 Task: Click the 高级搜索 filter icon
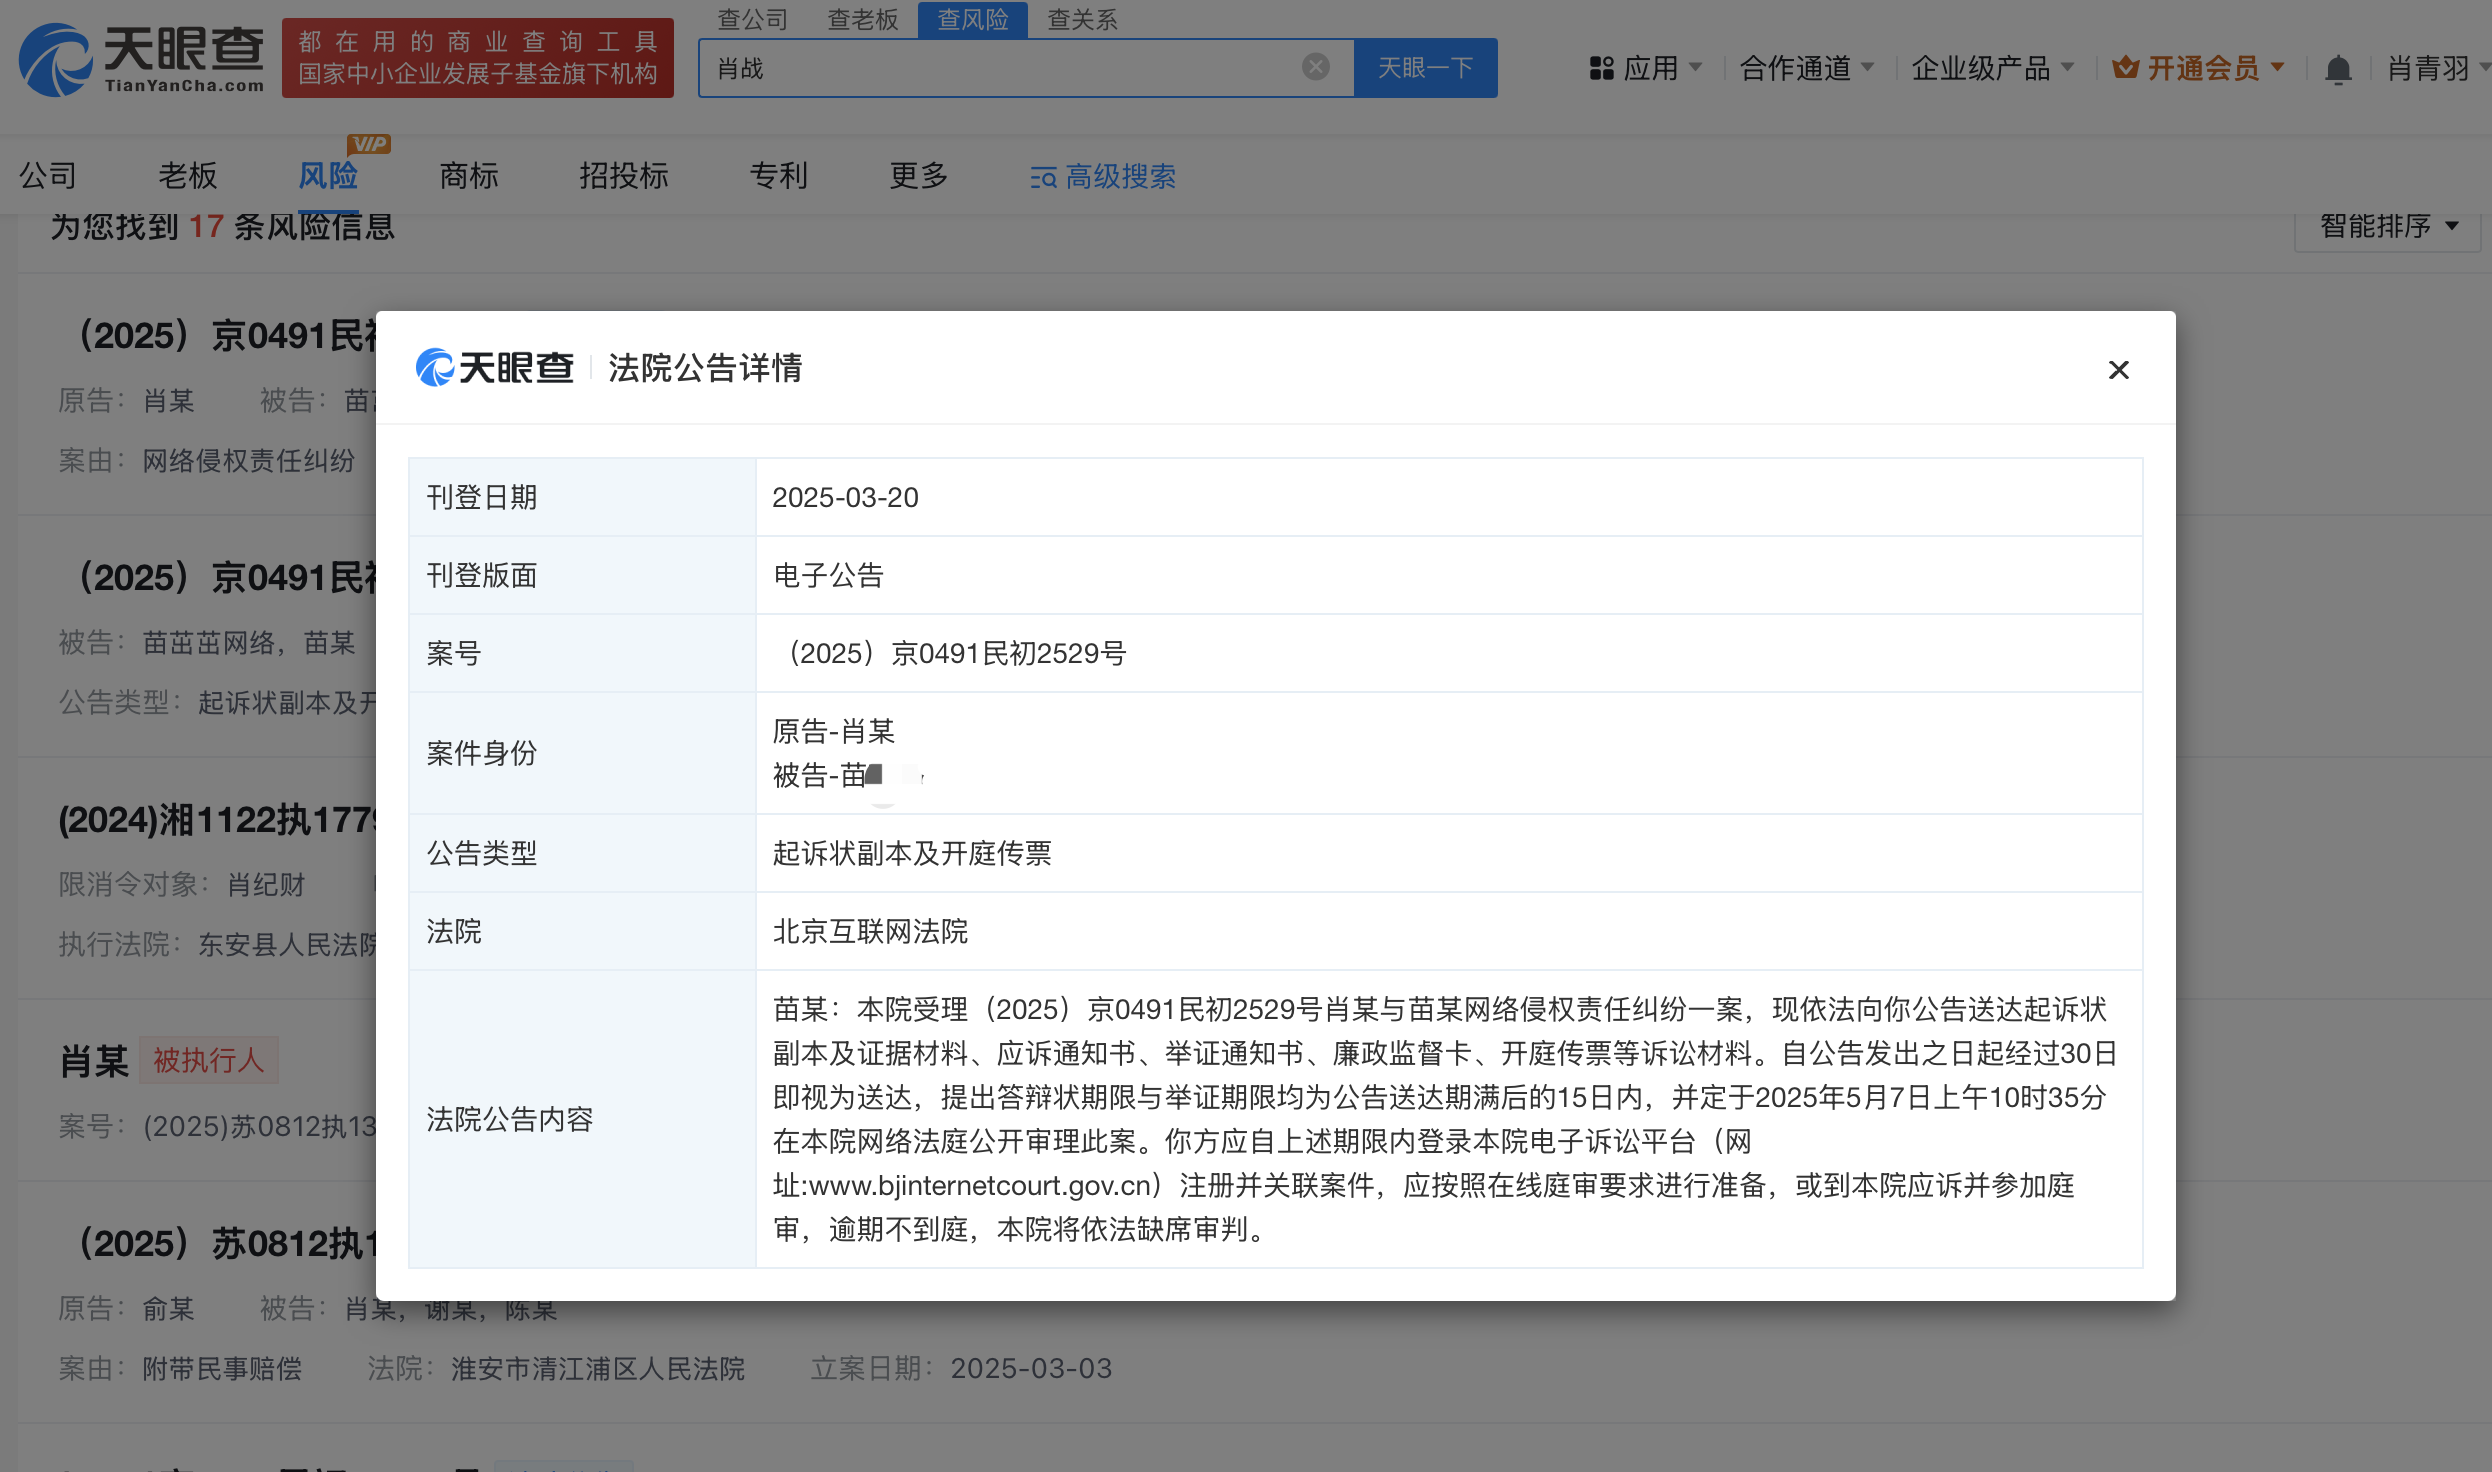[x=1043, y=178]
